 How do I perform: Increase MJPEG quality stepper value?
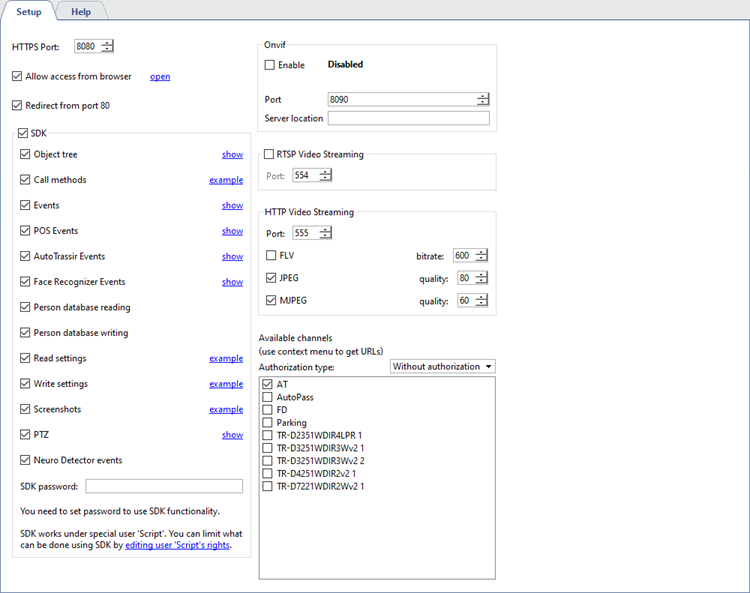pyautogui.click(x=482, y=297)
